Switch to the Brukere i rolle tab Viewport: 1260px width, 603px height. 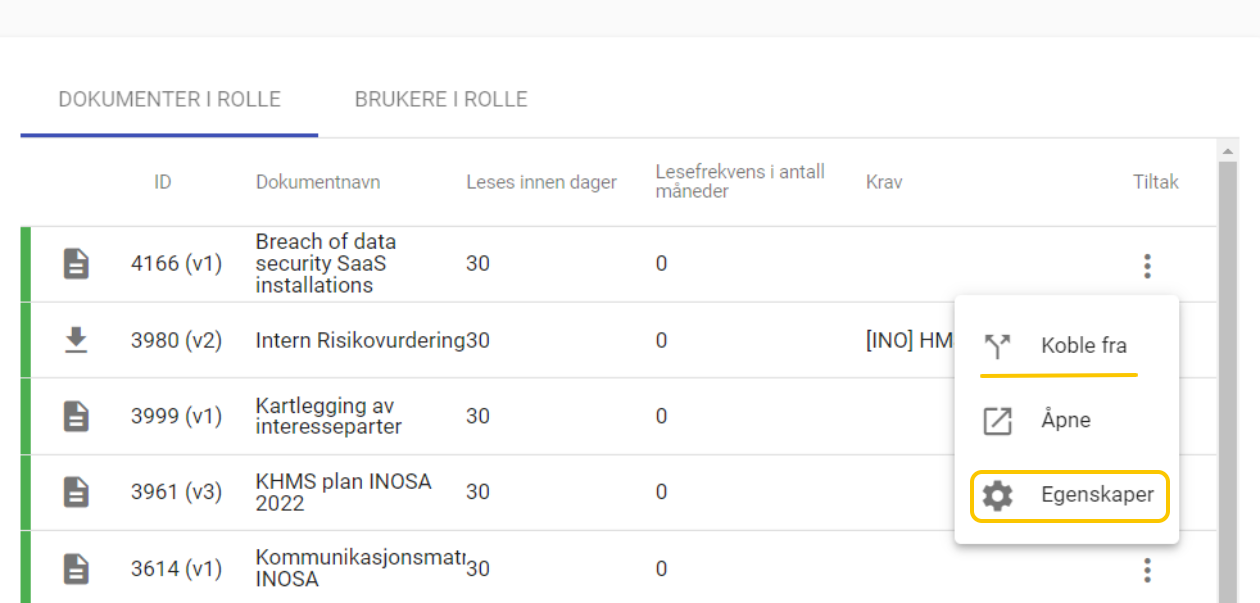pos(441,100)
